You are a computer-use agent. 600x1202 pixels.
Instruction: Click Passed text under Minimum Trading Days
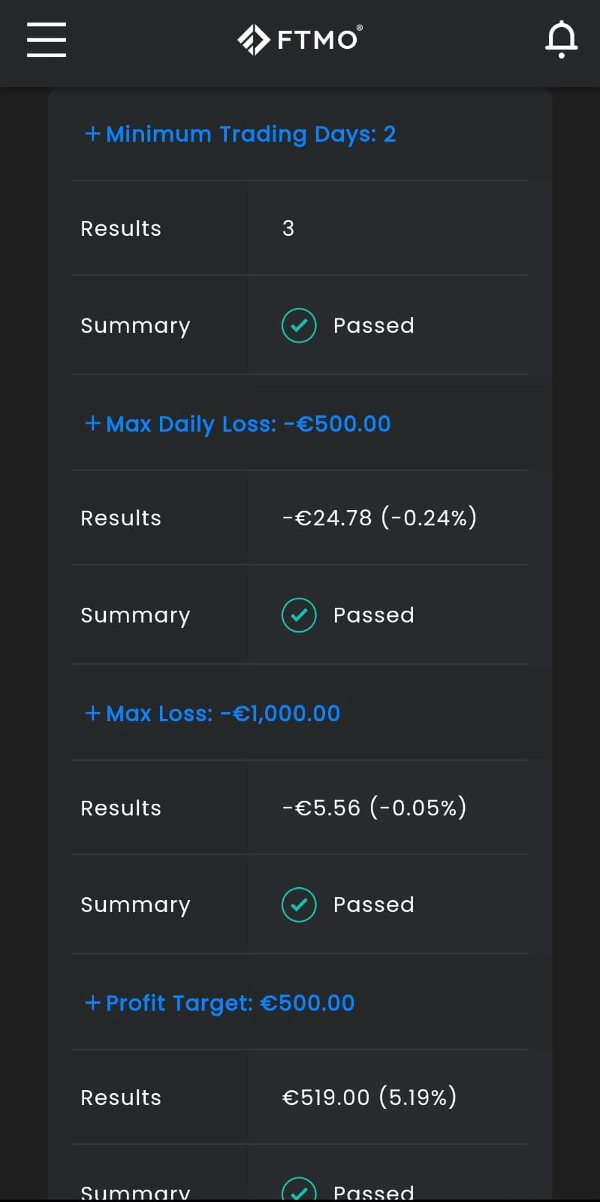pos(373,326)
